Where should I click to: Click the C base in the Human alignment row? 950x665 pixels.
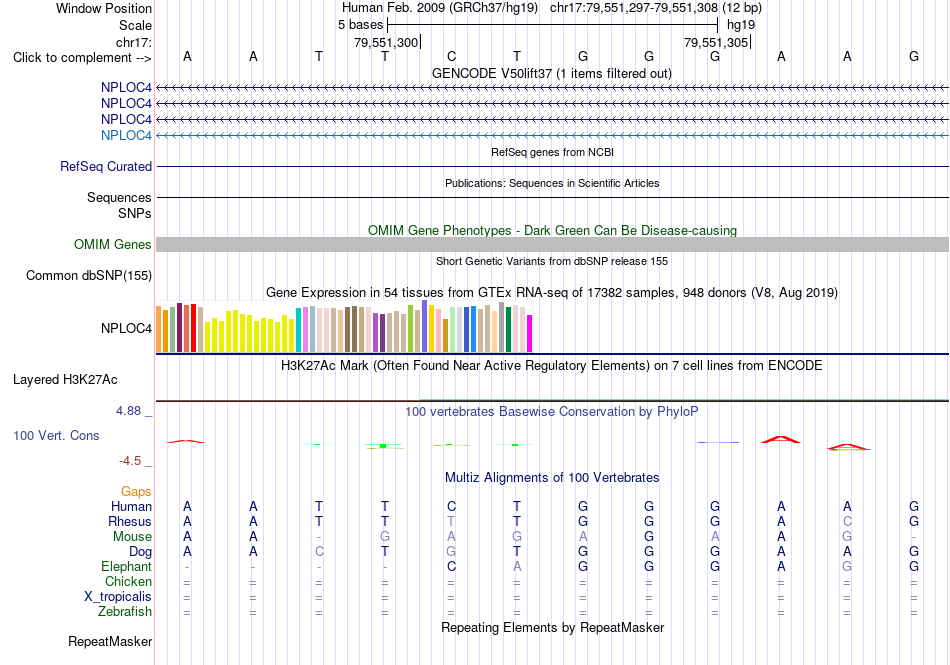(451, 506)
